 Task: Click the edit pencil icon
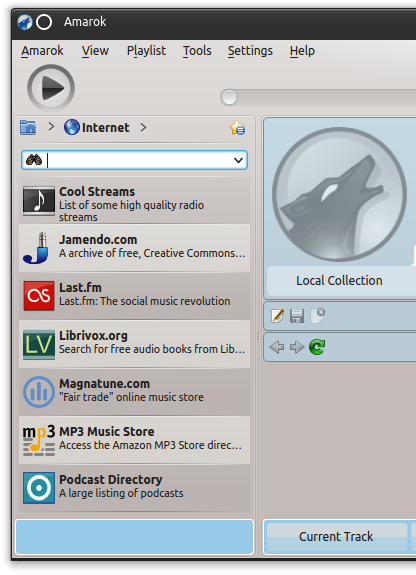pyautogui.click(x=277, y=316)
